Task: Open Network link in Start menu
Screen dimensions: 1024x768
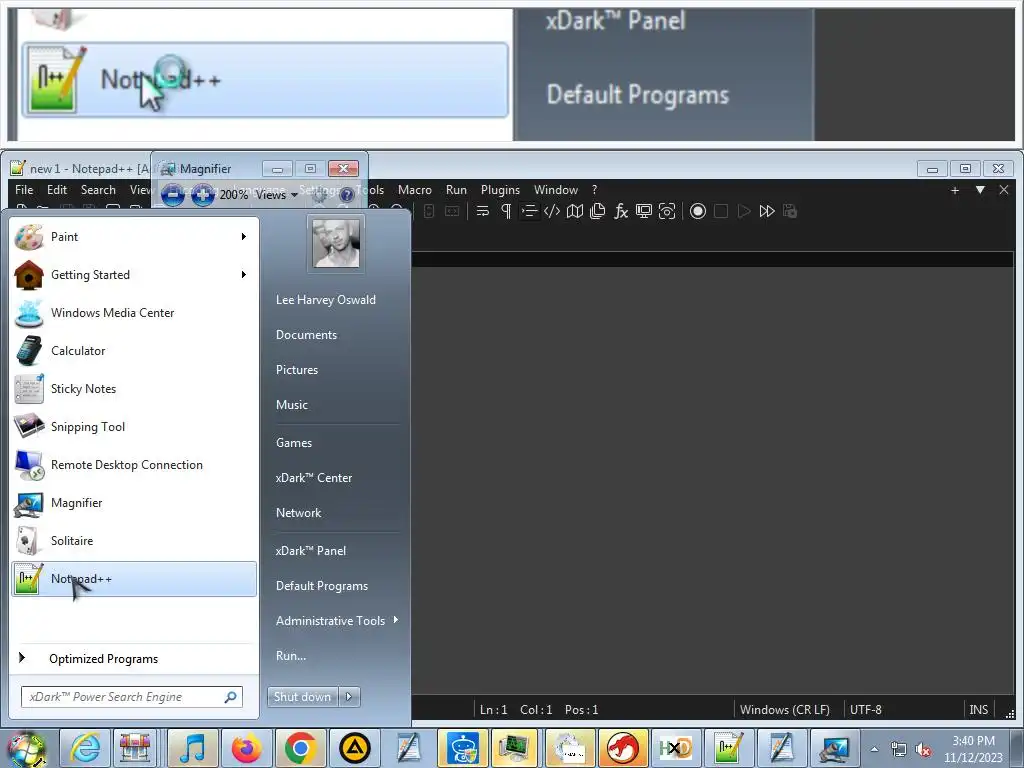Action: (298, 513)
